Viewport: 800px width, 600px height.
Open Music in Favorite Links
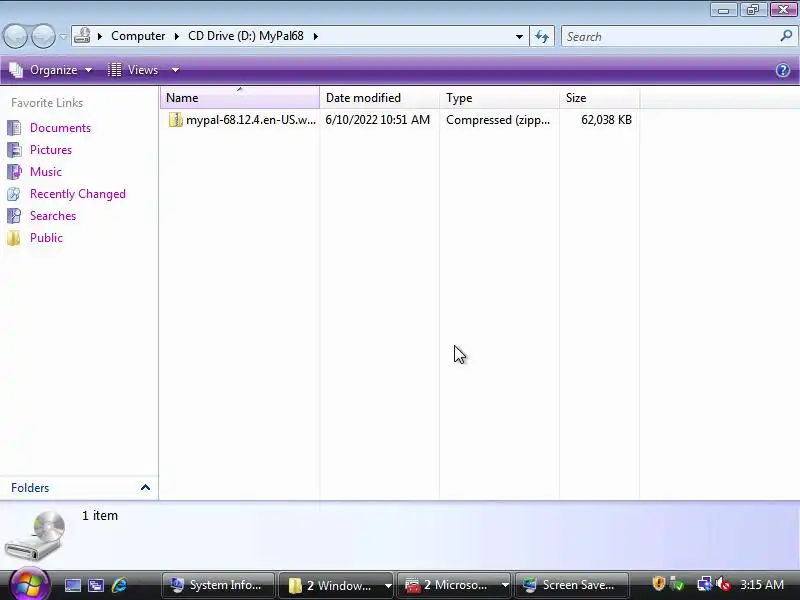click(45, 171)
